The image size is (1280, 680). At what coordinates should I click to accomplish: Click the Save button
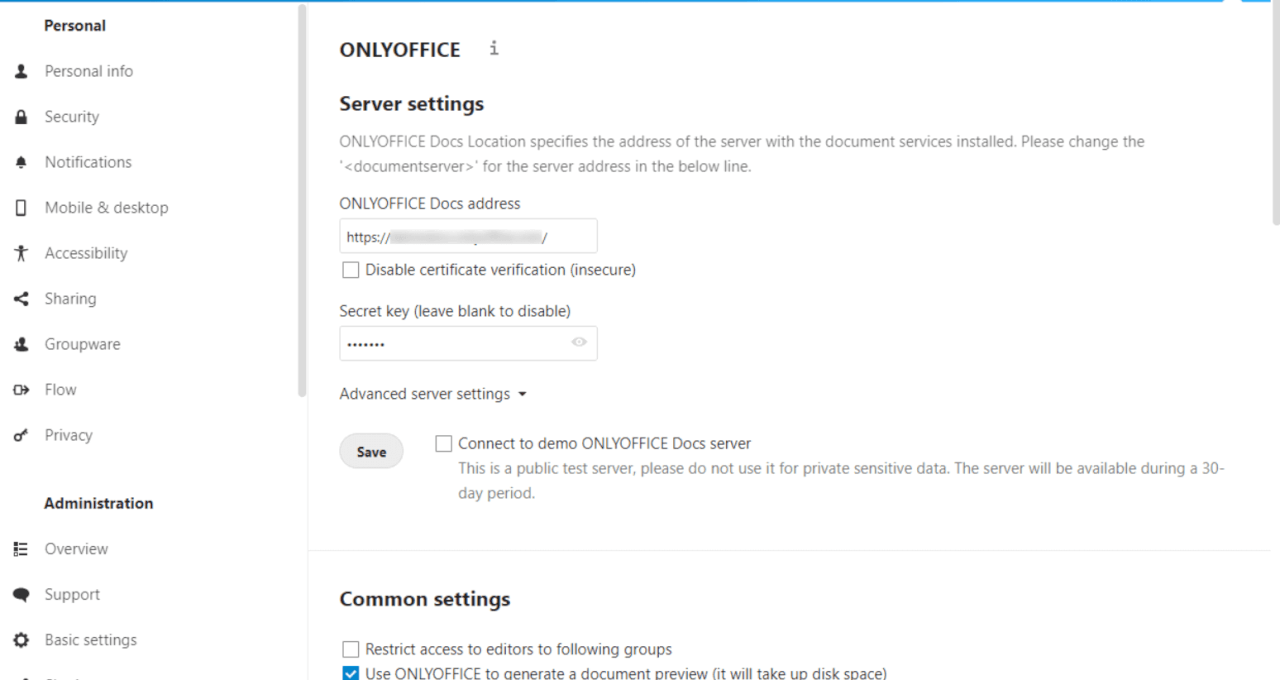[371, 451]
